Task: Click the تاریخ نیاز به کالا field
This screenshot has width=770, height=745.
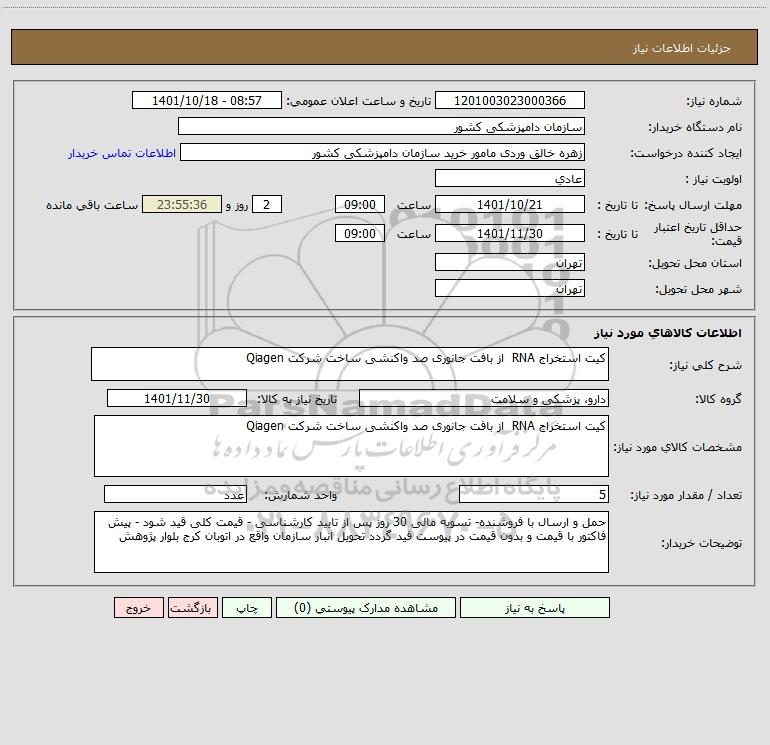Action: 177,398
